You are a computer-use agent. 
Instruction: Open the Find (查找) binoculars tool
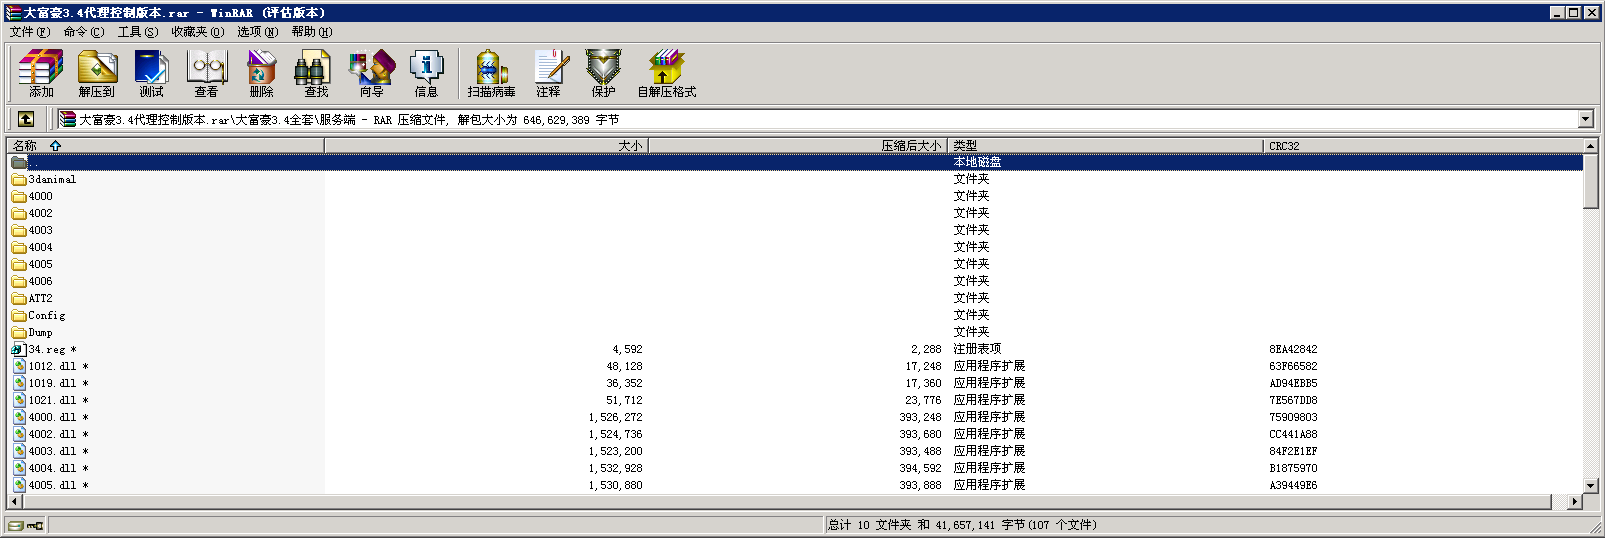pos(316,73)
